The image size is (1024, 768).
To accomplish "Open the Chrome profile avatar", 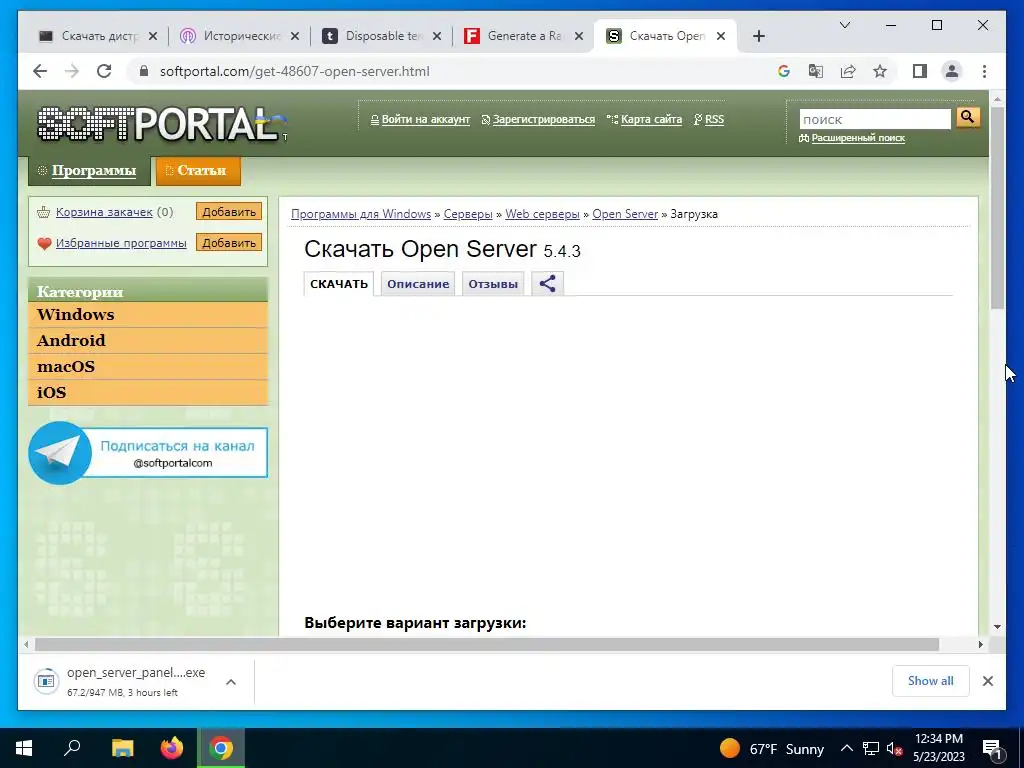I will coord(952,71).
